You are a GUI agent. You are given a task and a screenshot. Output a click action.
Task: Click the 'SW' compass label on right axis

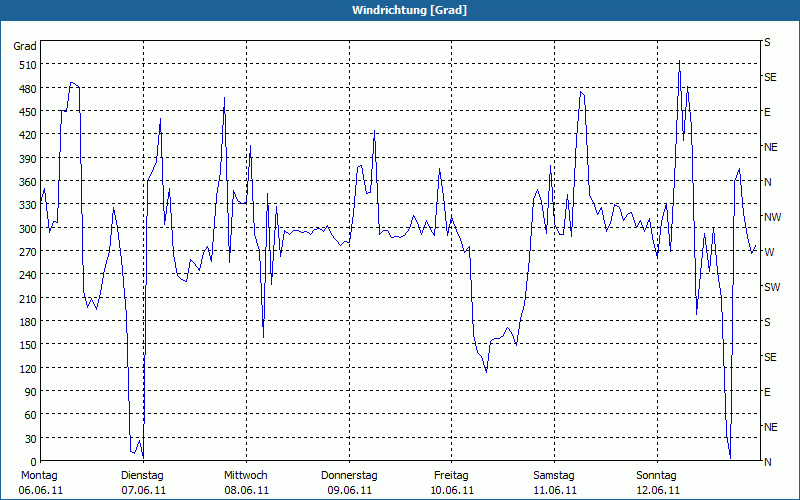click(x=772, y=287)
